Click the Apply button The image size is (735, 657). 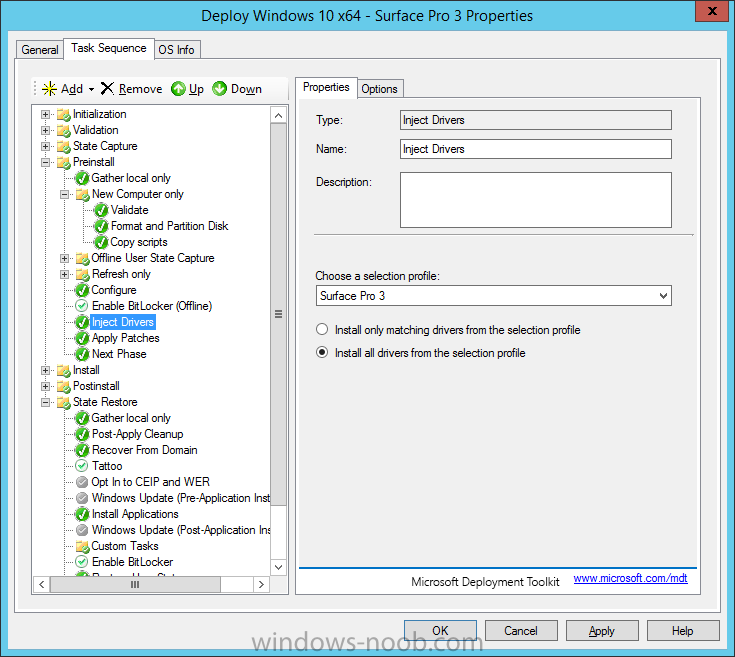tap(602, 630)
